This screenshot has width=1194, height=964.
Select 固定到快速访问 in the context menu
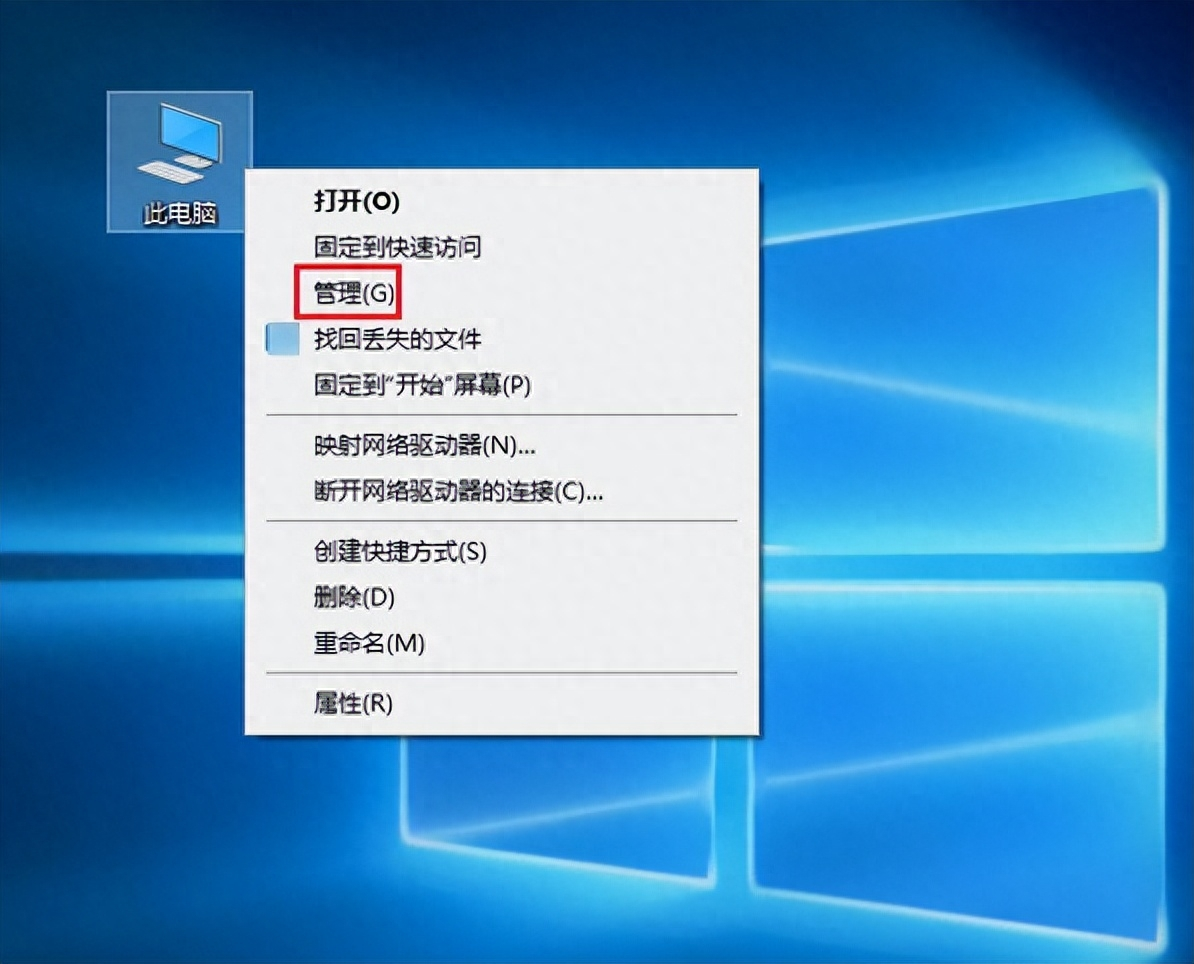(398, 247)
